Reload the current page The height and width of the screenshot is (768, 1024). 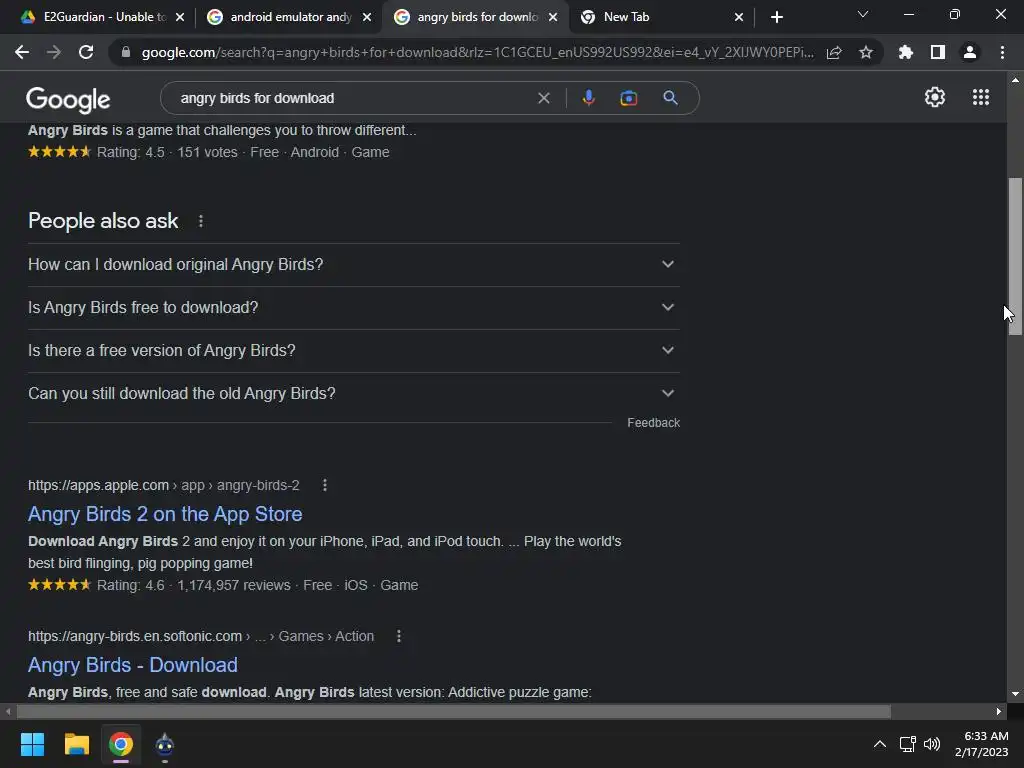pyautogui.click(x=86, y=52)
